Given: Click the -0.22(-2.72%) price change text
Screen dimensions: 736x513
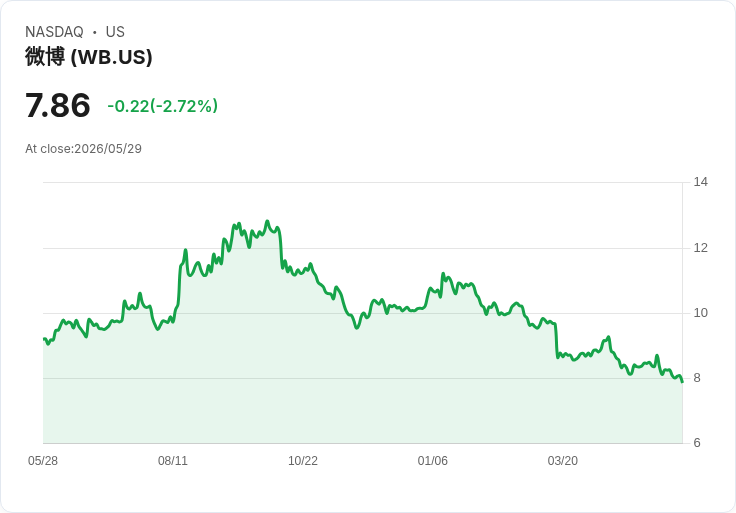Looking at the screenshot, I should point(162,106).
